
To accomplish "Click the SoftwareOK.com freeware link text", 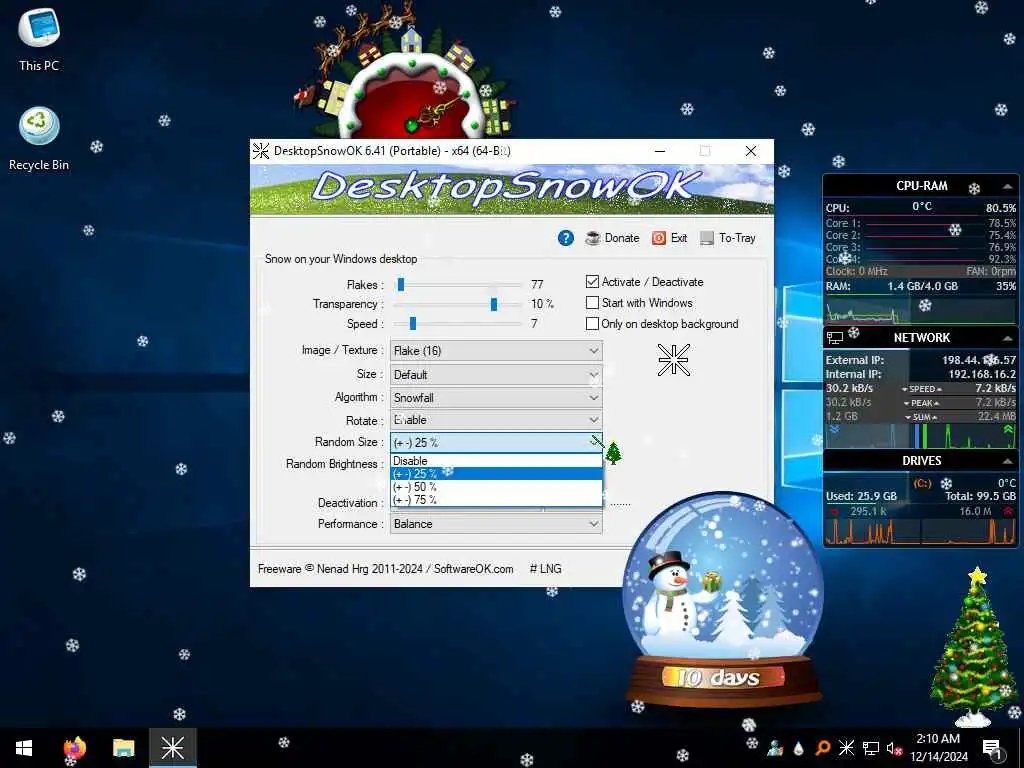I will coord(473,569).
